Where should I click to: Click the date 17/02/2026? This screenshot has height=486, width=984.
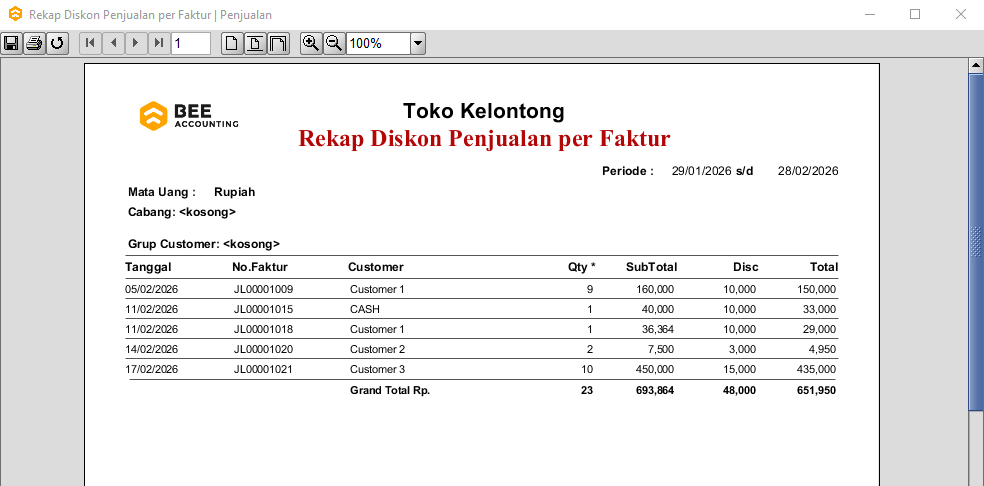pyautogui.click(x=152, y=369)
